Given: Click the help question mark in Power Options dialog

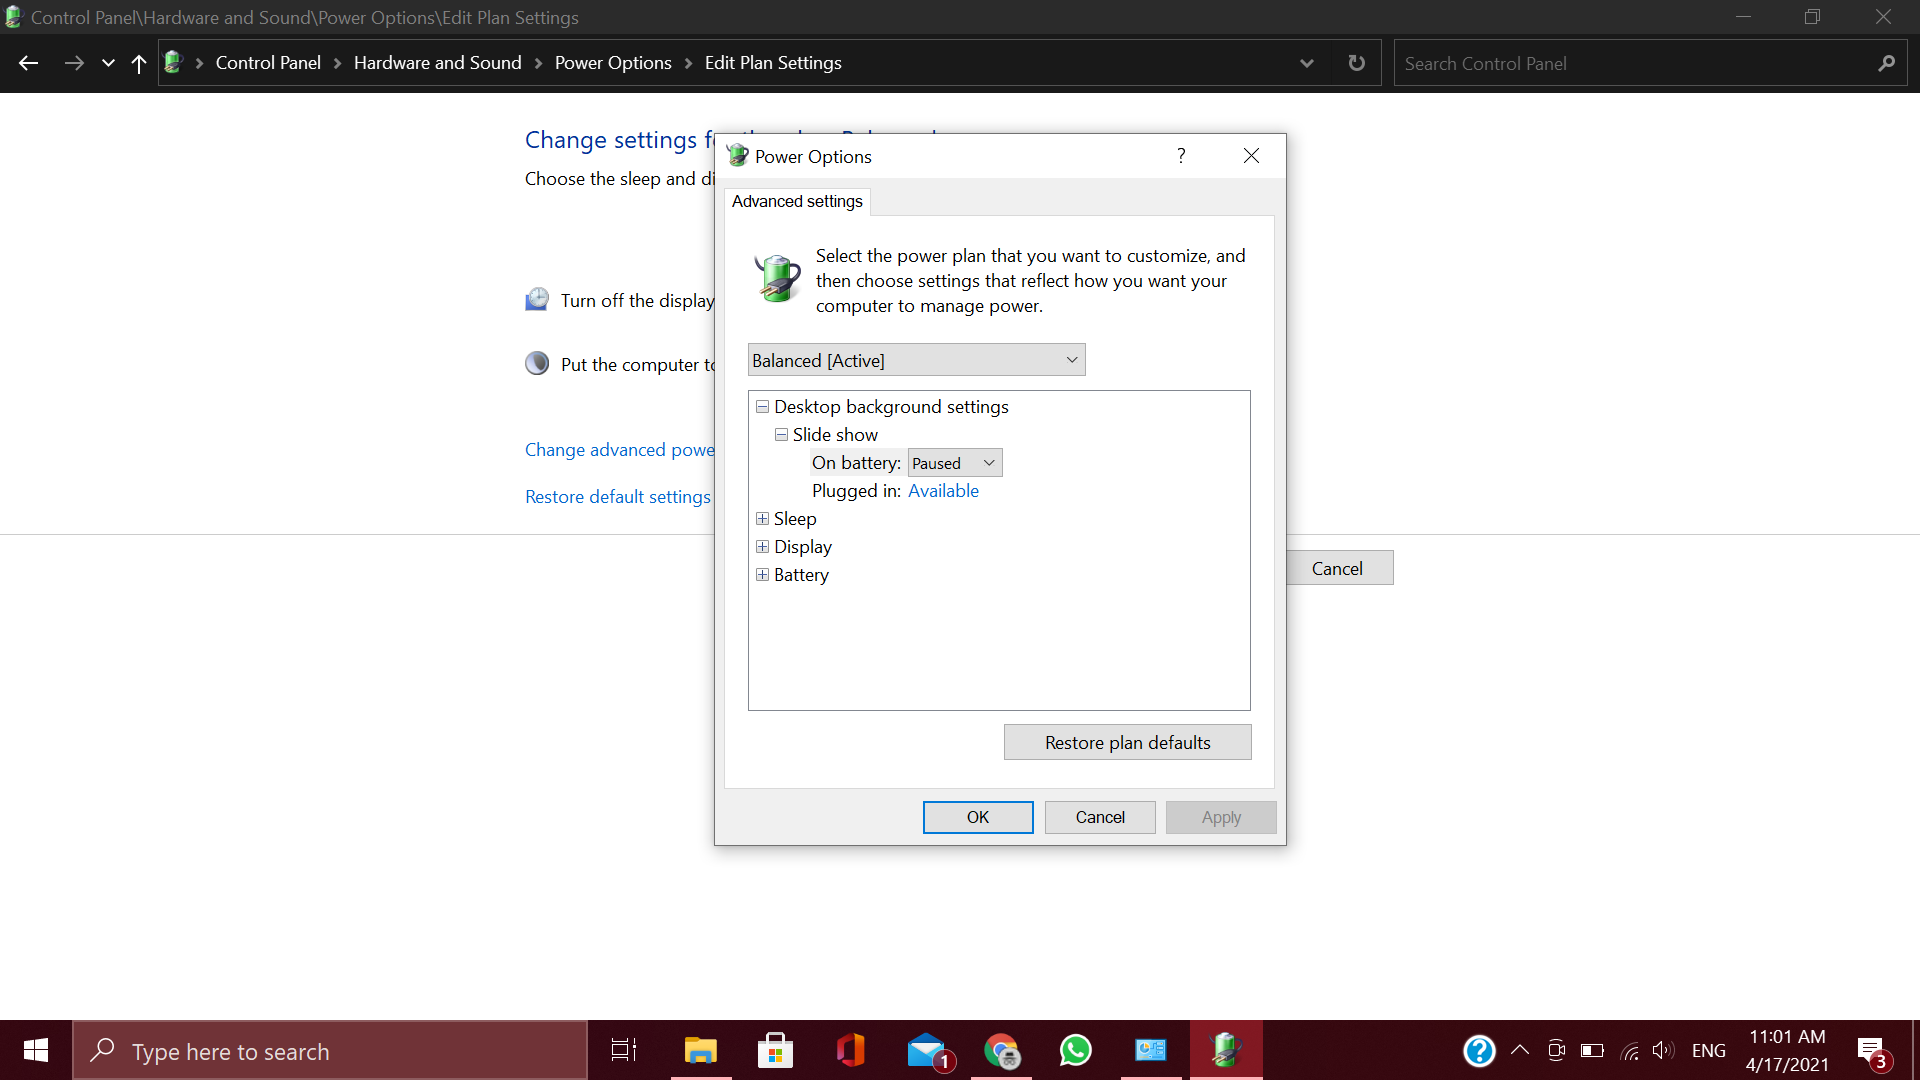Looking at the screenshot, I should [1180, 156].
